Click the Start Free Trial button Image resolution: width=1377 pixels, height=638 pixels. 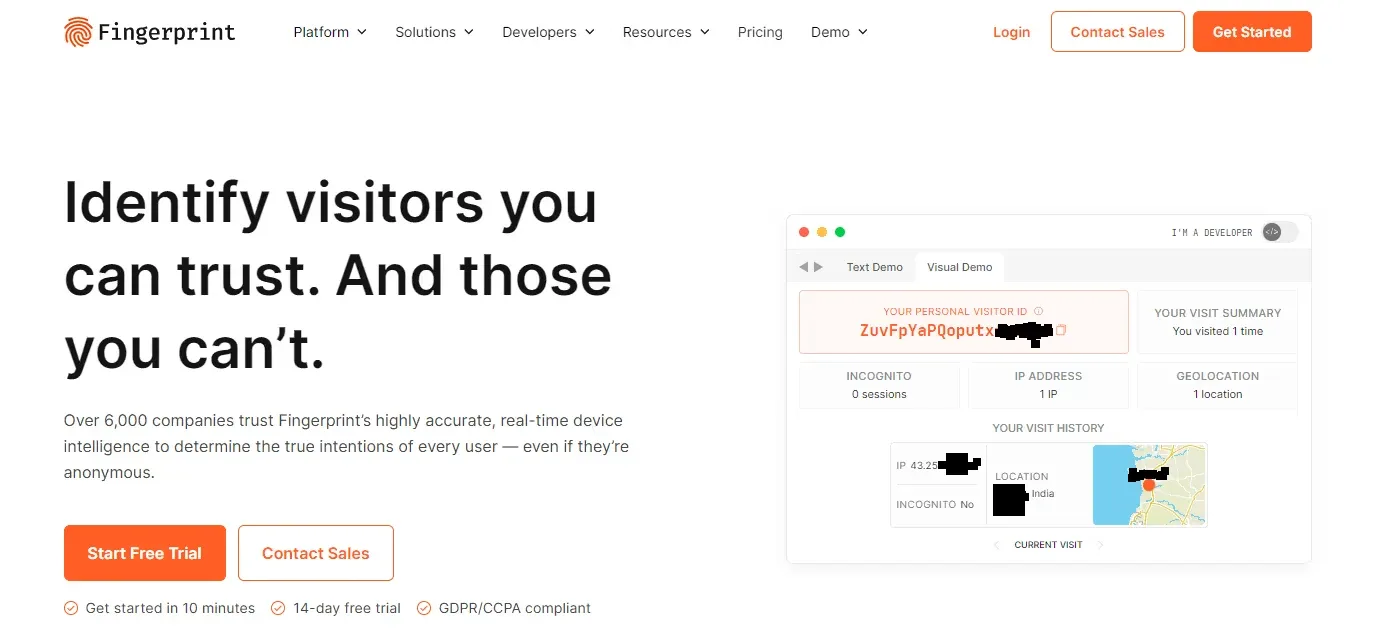[145, 553]
